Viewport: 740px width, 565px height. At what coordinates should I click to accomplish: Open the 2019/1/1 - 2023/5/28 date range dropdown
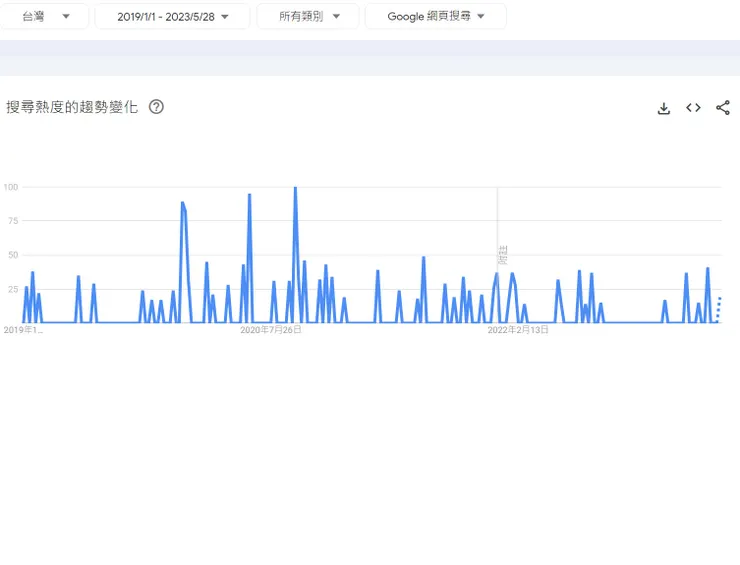click(172, 17)
